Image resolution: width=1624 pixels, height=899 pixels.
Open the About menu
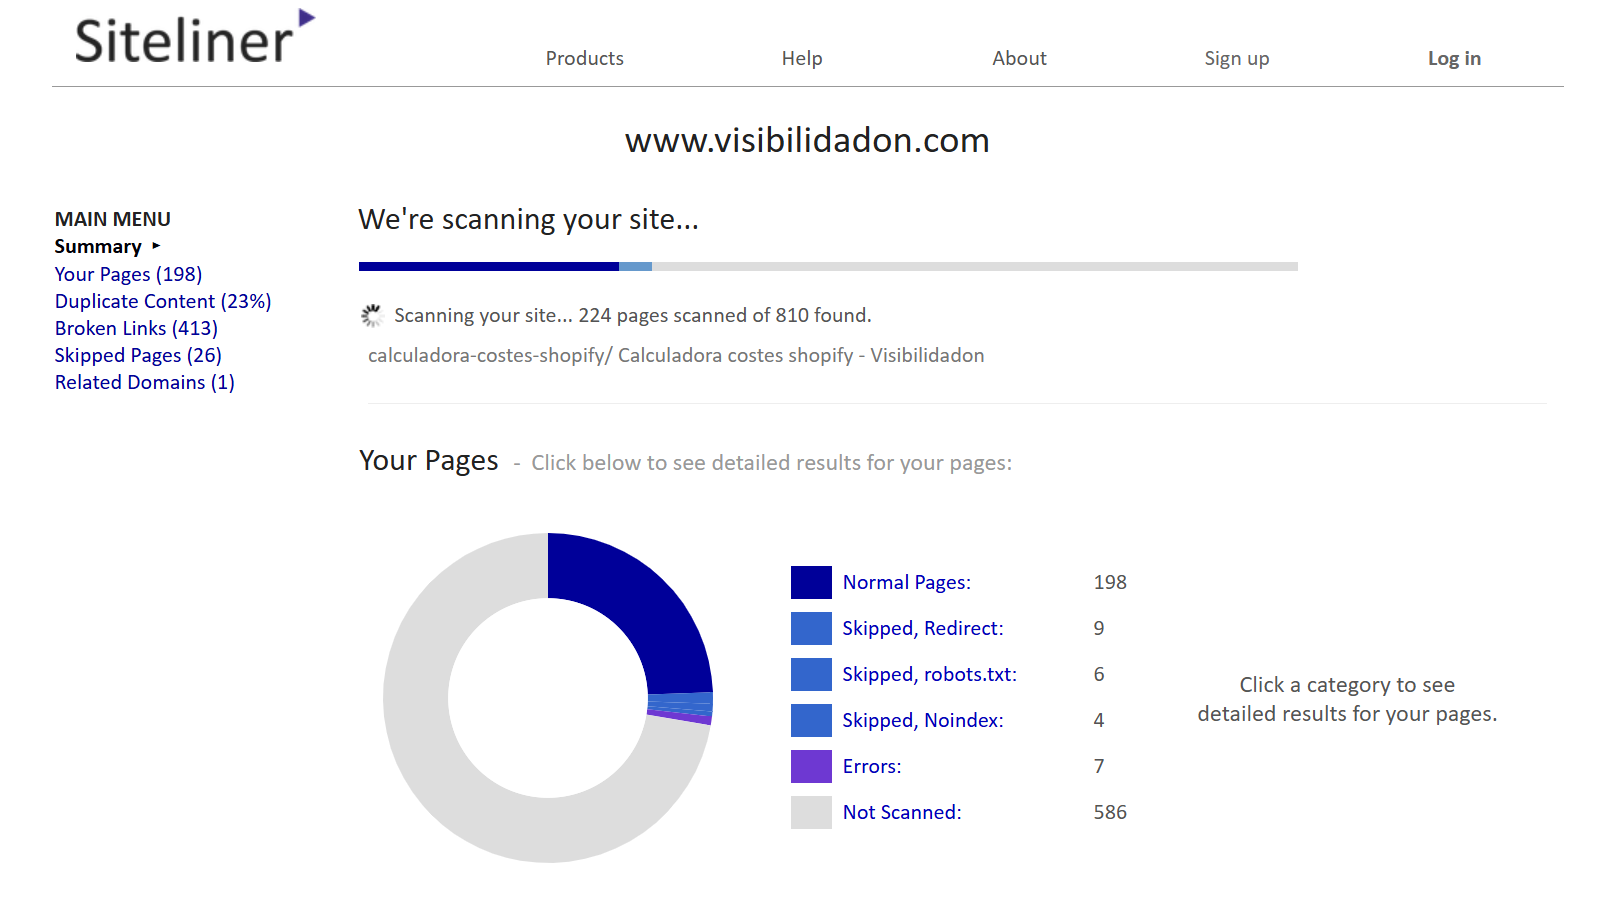1019,58
